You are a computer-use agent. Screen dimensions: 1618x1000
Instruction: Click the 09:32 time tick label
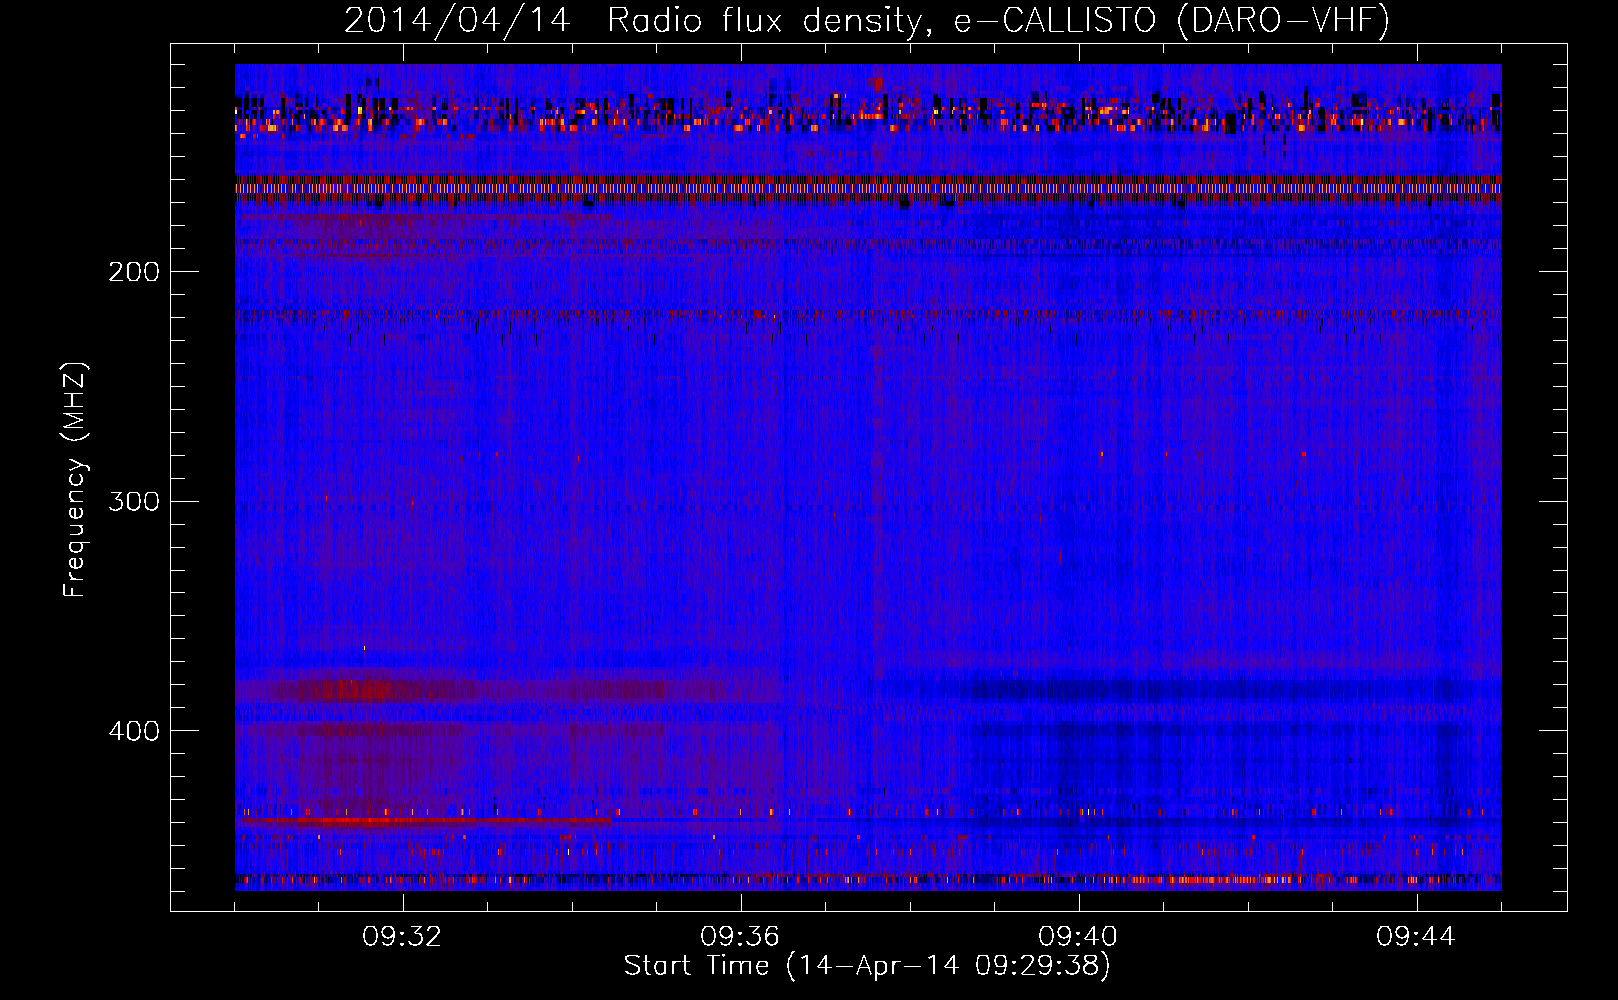402,937
